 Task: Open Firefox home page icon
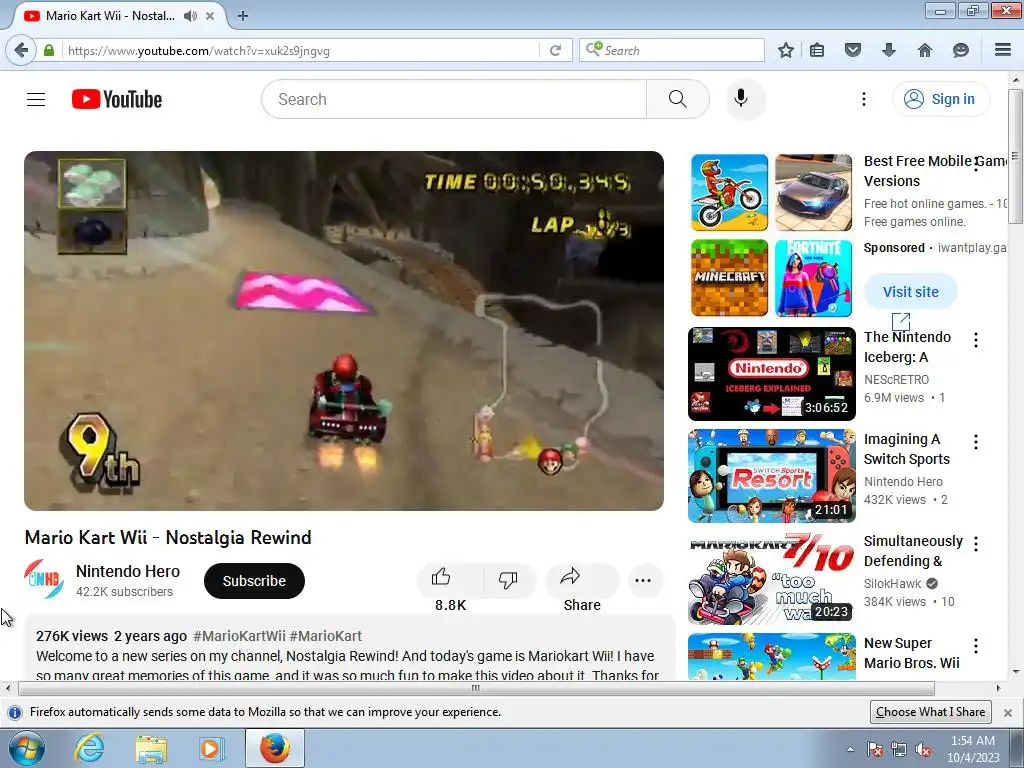[925, 50]
